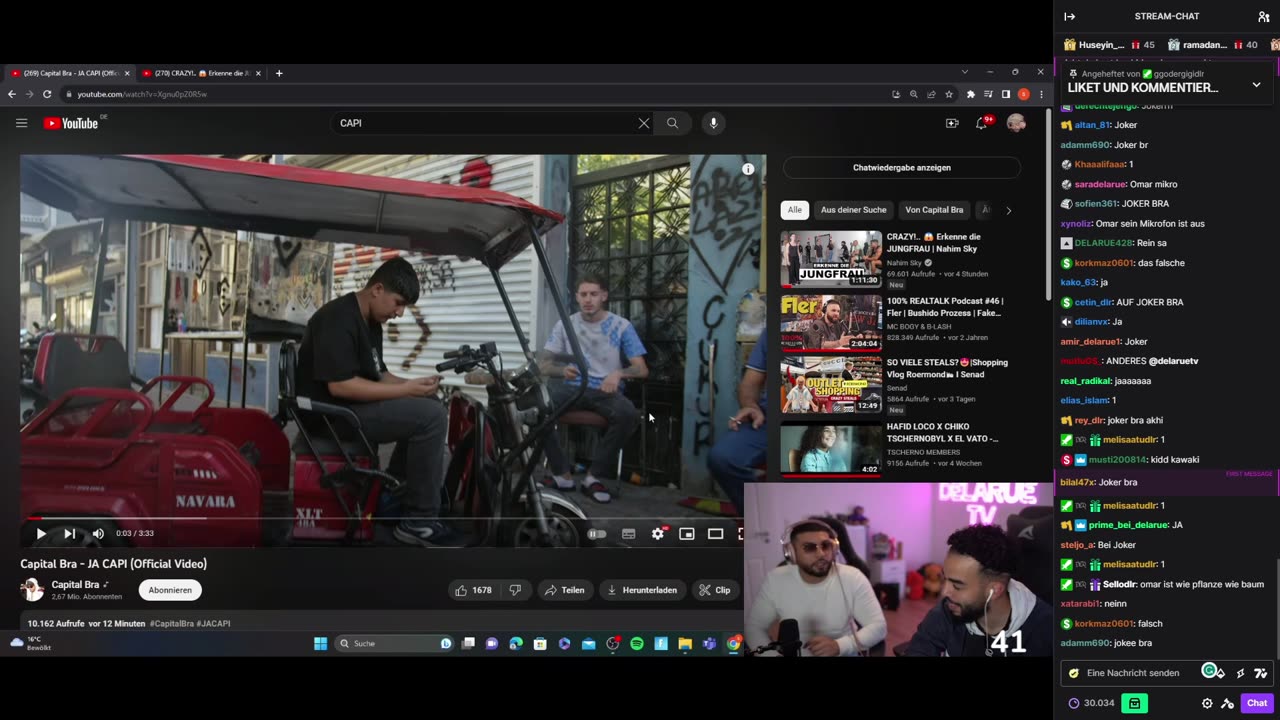Image resolution: width=1280 pixels, height=720 pixels.
Task: Open SO VIELE STEALS Shopping Vlog title
Action: (947, 368)
